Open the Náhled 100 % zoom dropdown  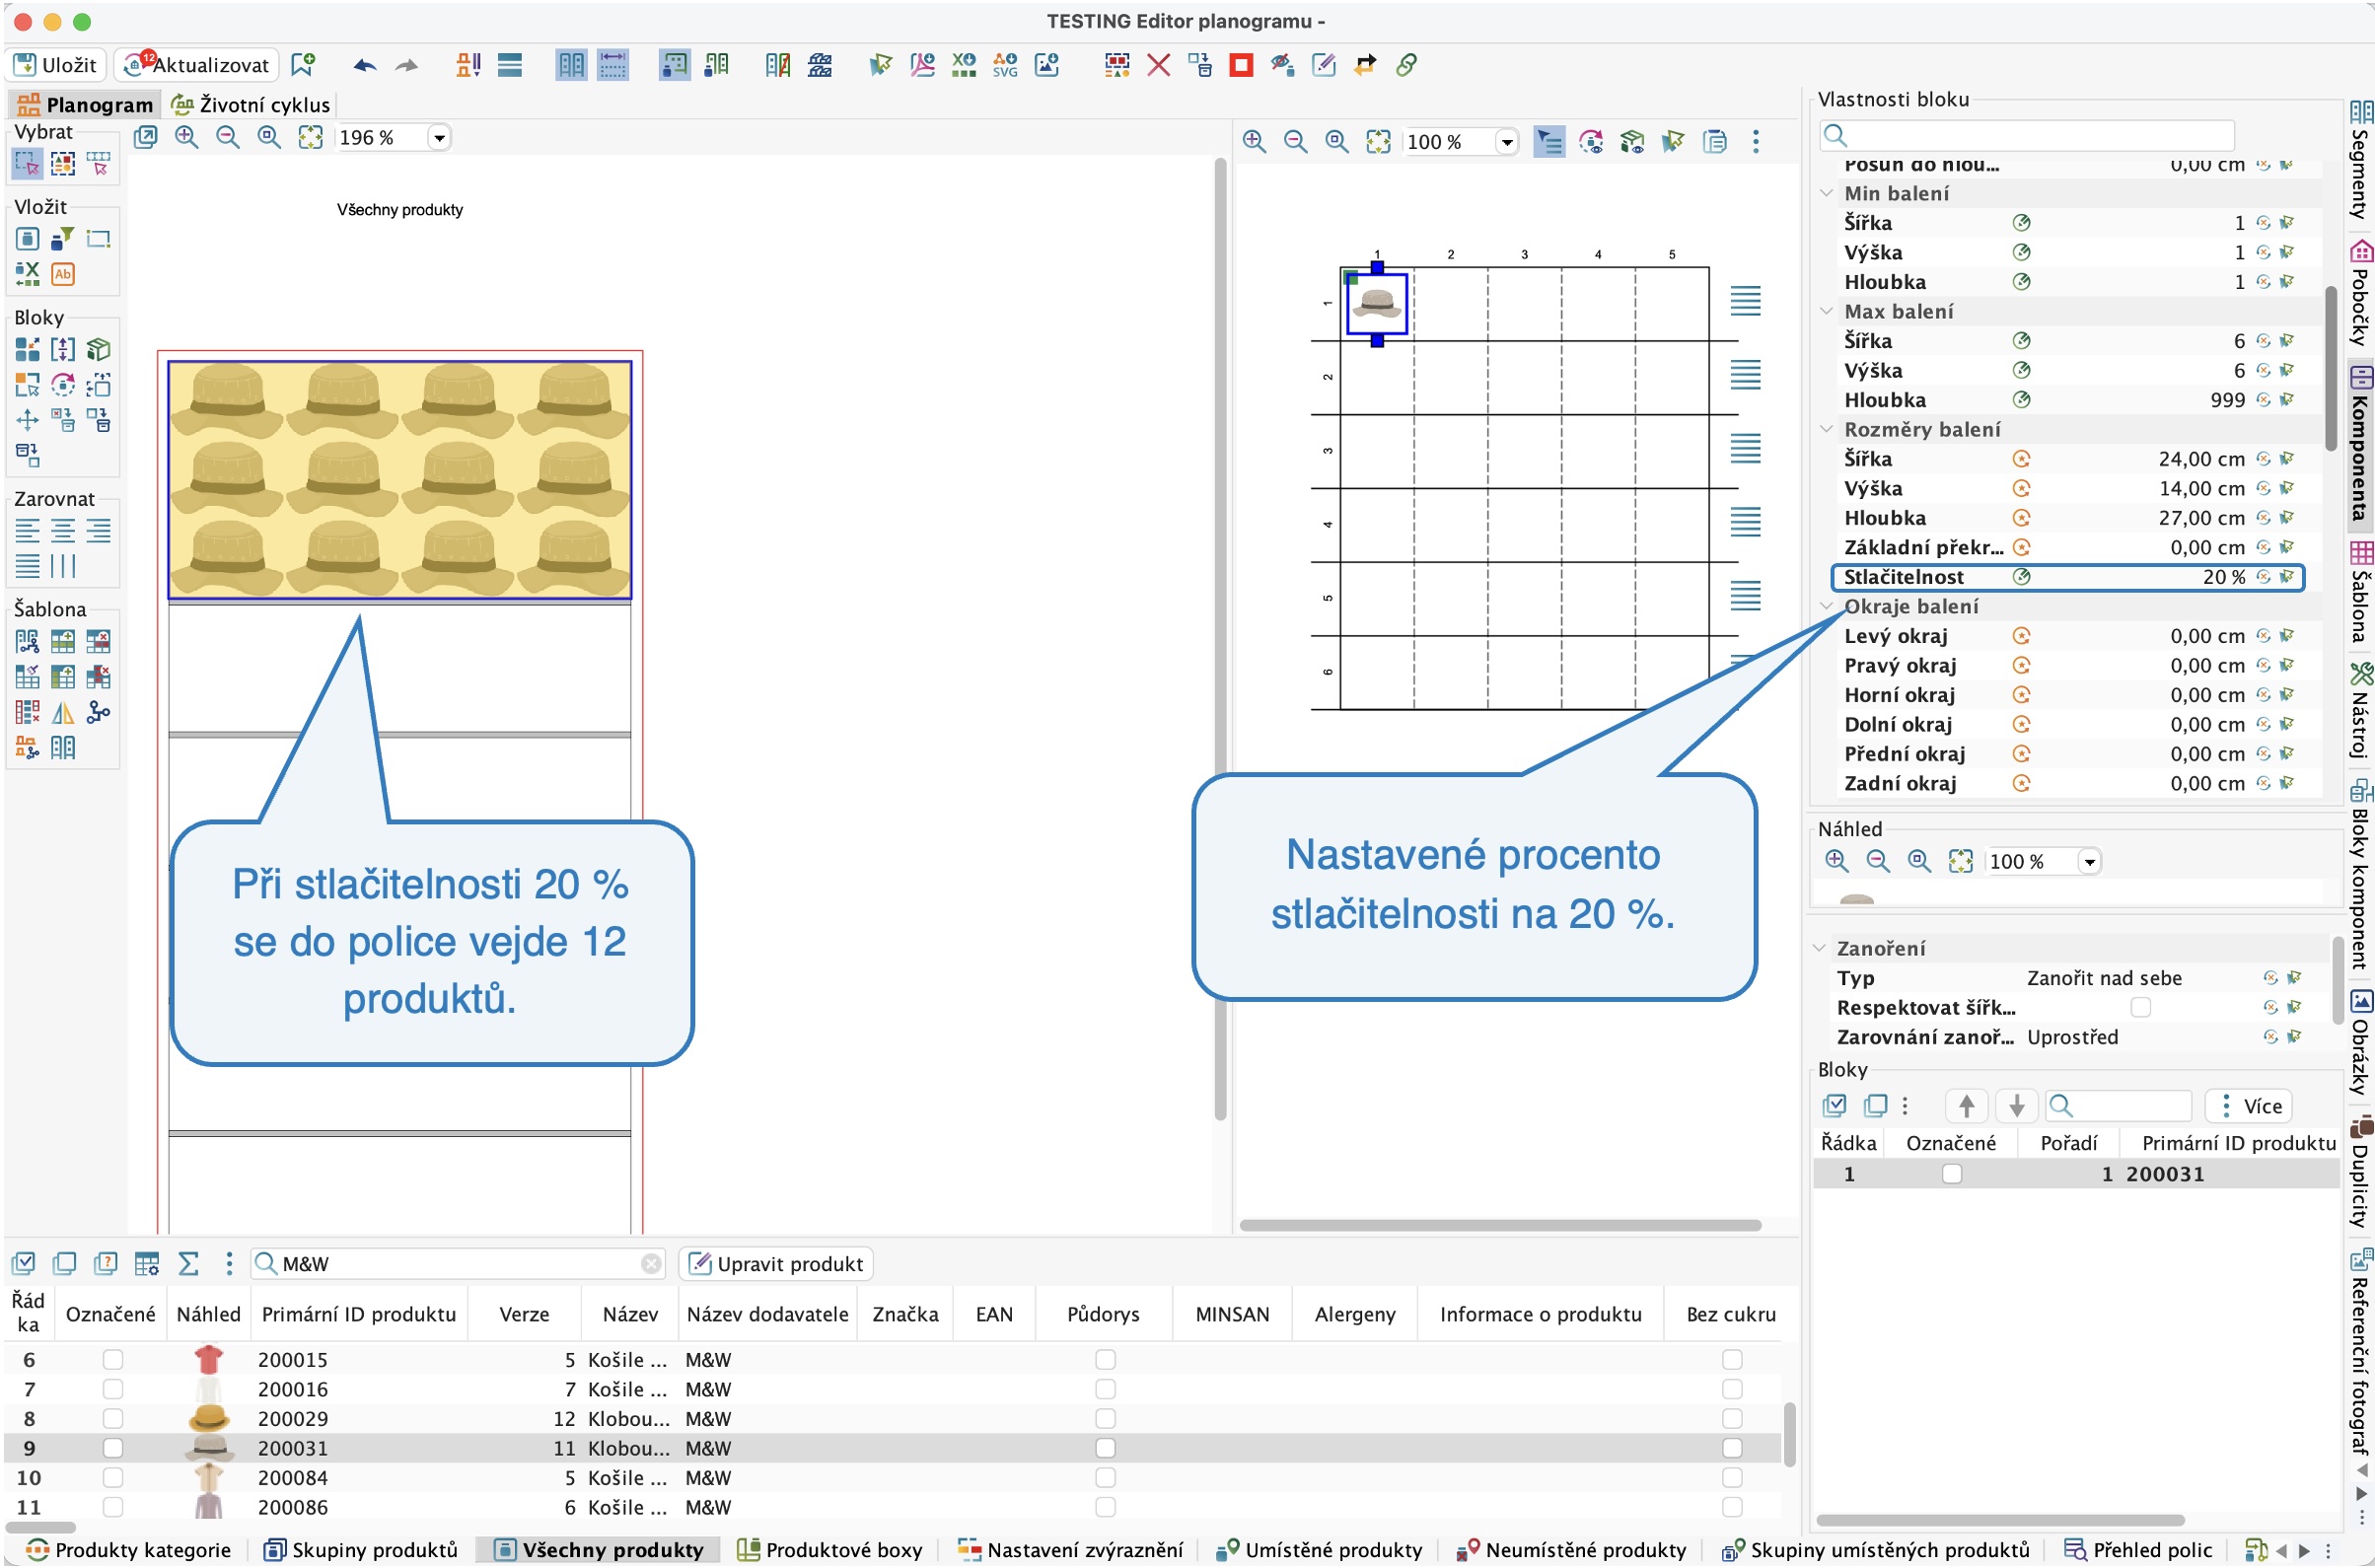pyautogui.click(x=2089, y=861)
